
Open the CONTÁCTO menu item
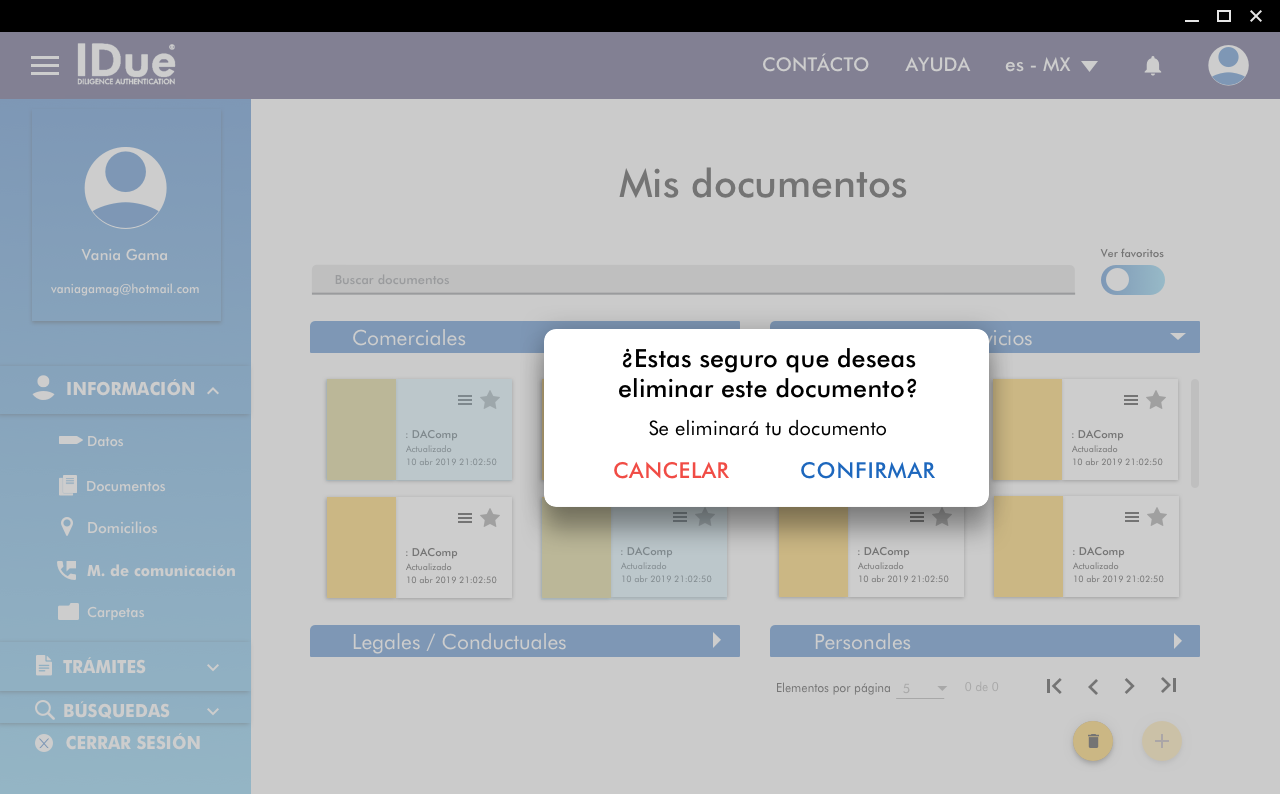tap(815, 65)
